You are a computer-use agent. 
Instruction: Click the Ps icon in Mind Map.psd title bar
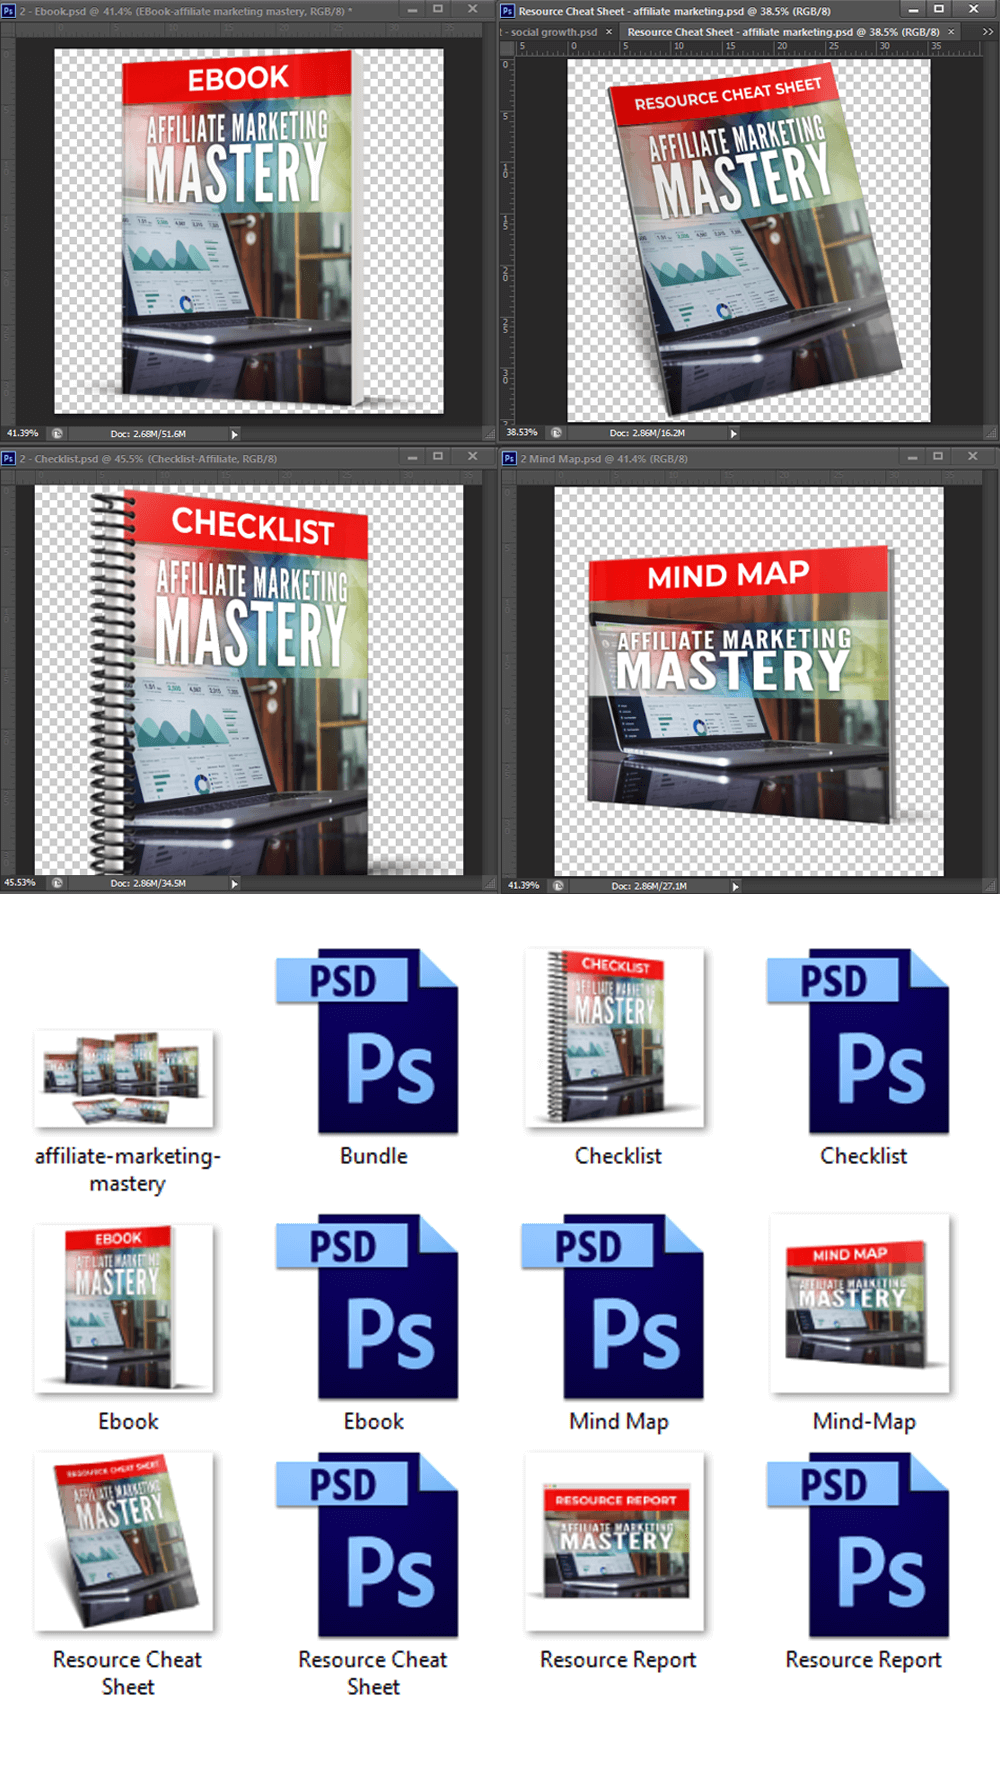tap(509, 458)
